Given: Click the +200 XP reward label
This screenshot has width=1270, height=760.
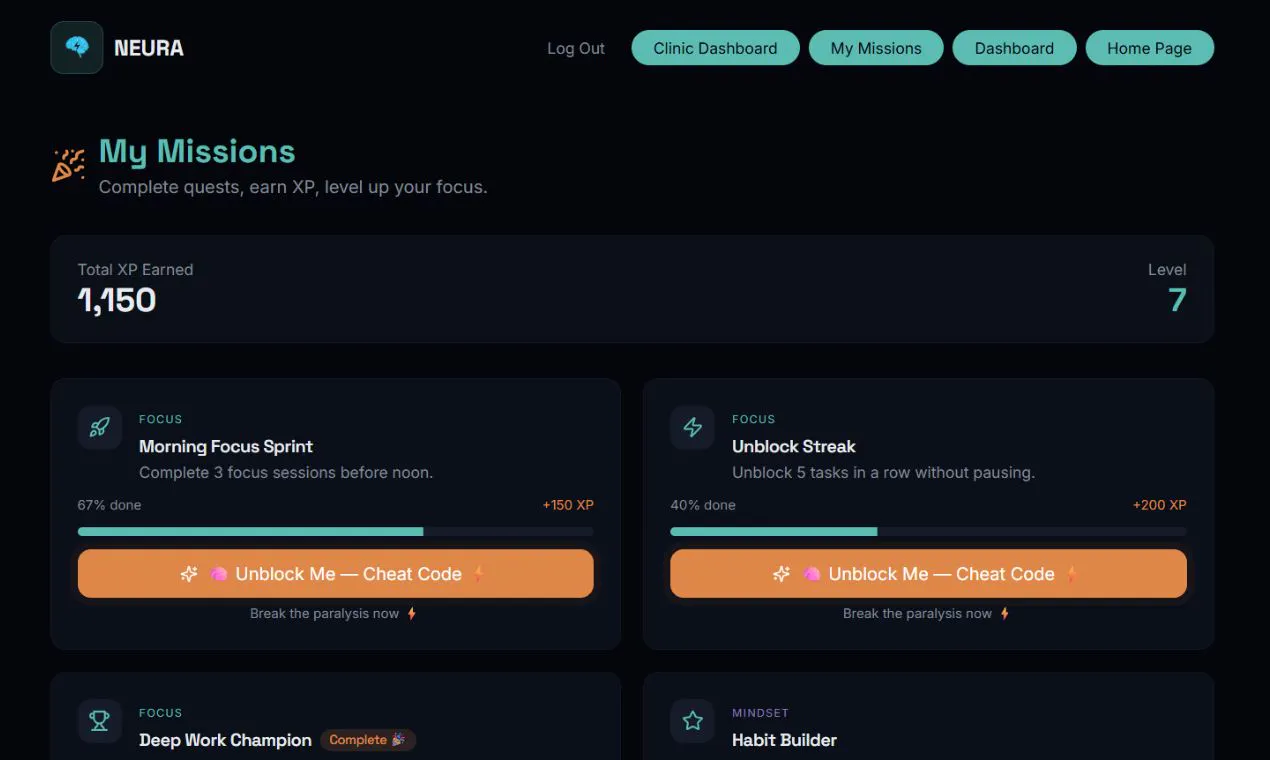Looking at the screenshot, I should [x=1159, y=505].
